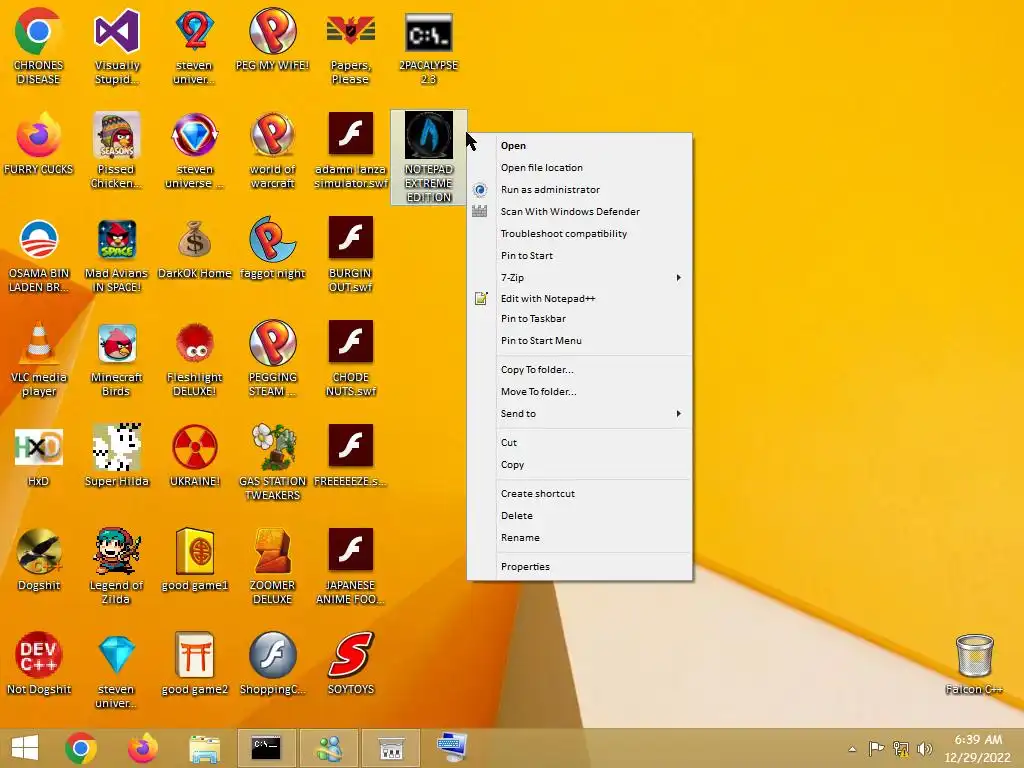
Task: Click the GAS STATION TWEAKERS plant icon
Action: (x=273, y=463)
